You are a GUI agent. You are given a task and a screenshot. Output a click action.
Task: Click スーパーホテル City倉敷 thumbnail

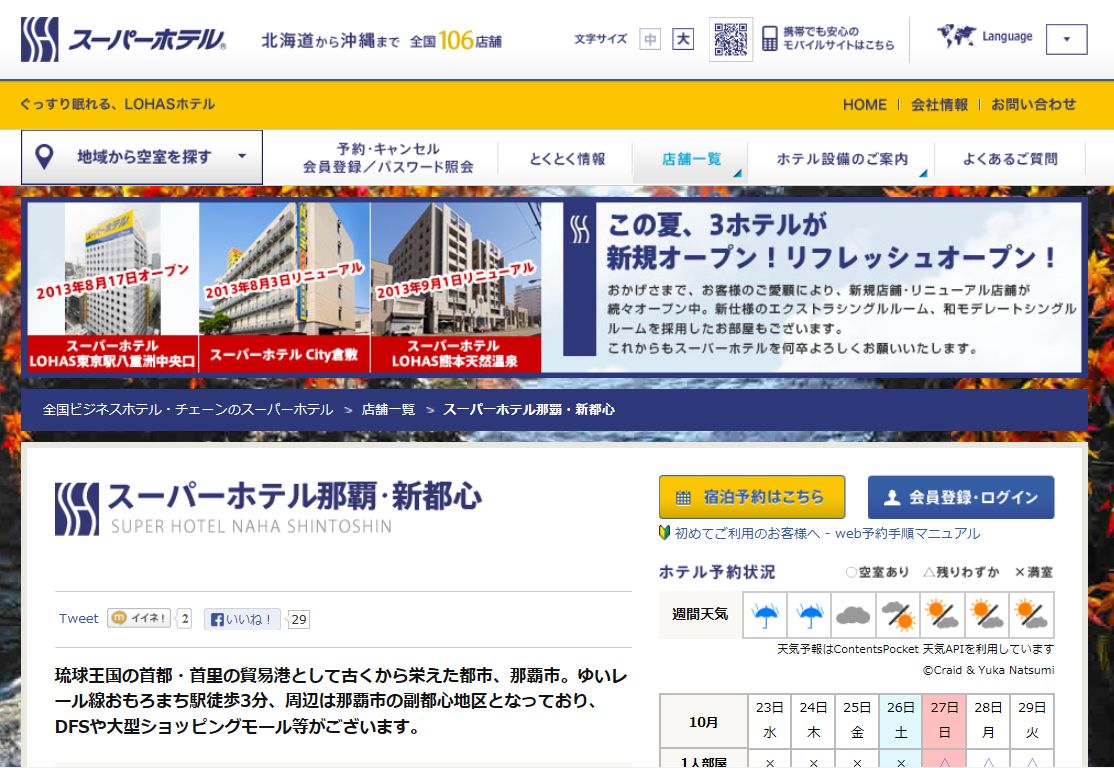(284, 287)
